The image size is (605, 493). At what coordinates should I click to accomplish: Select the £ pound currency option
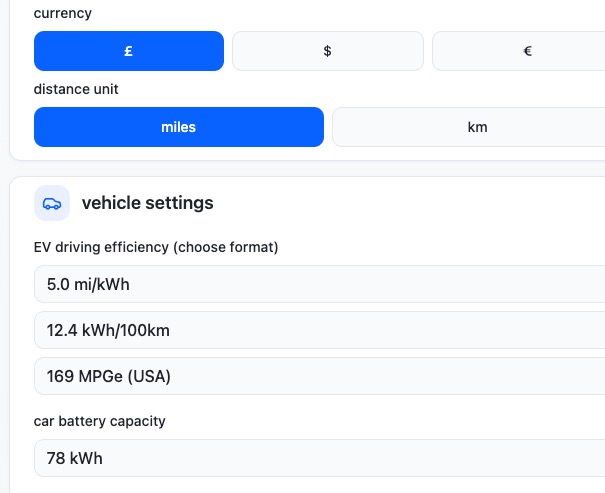pyautogui.click(x=129, y=51)
